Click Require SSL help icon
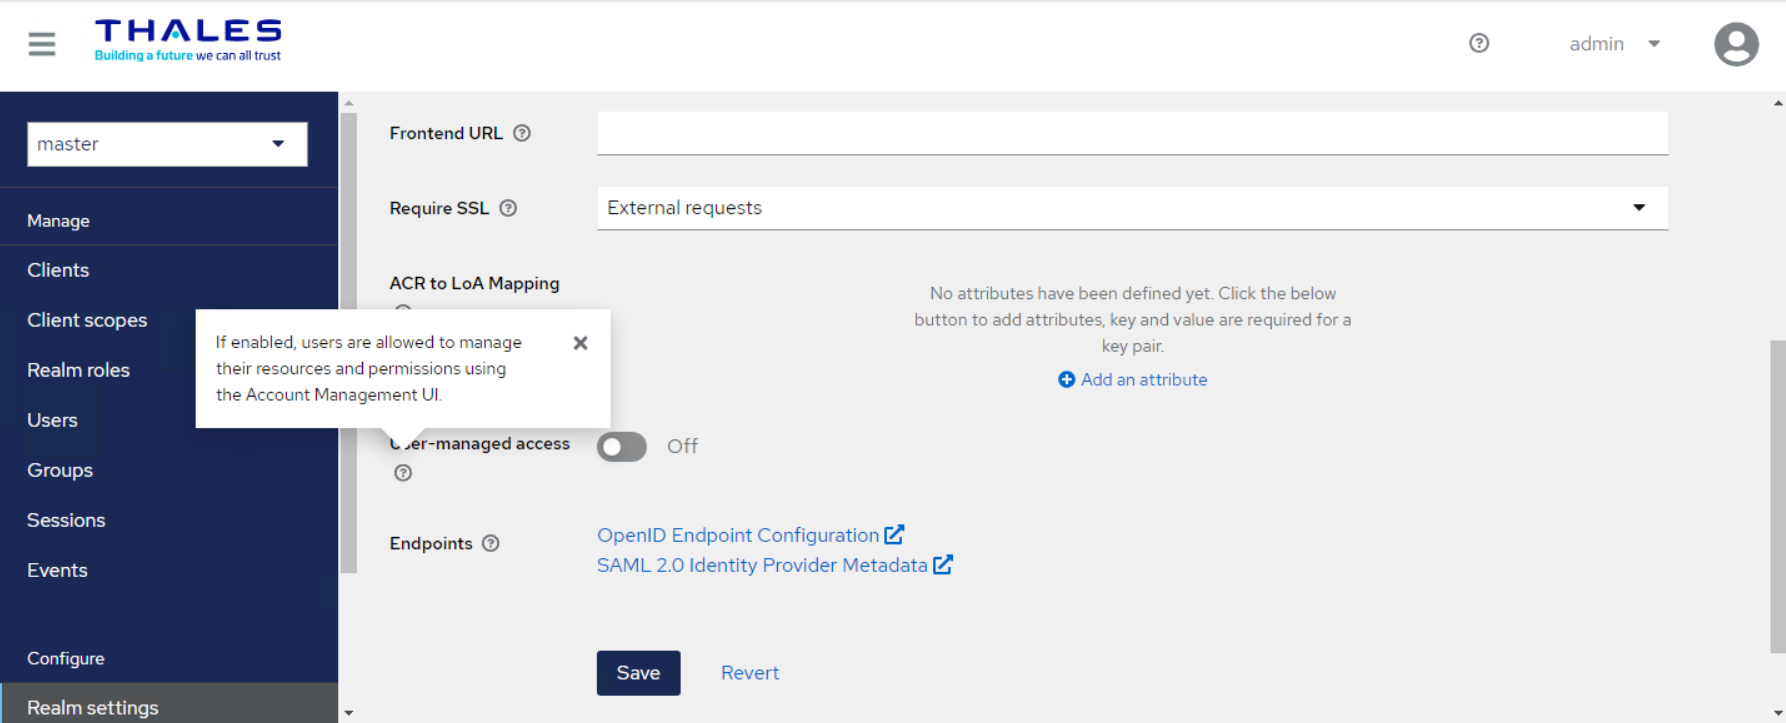This screenshot has height=723, width=1786. (508, 208)
